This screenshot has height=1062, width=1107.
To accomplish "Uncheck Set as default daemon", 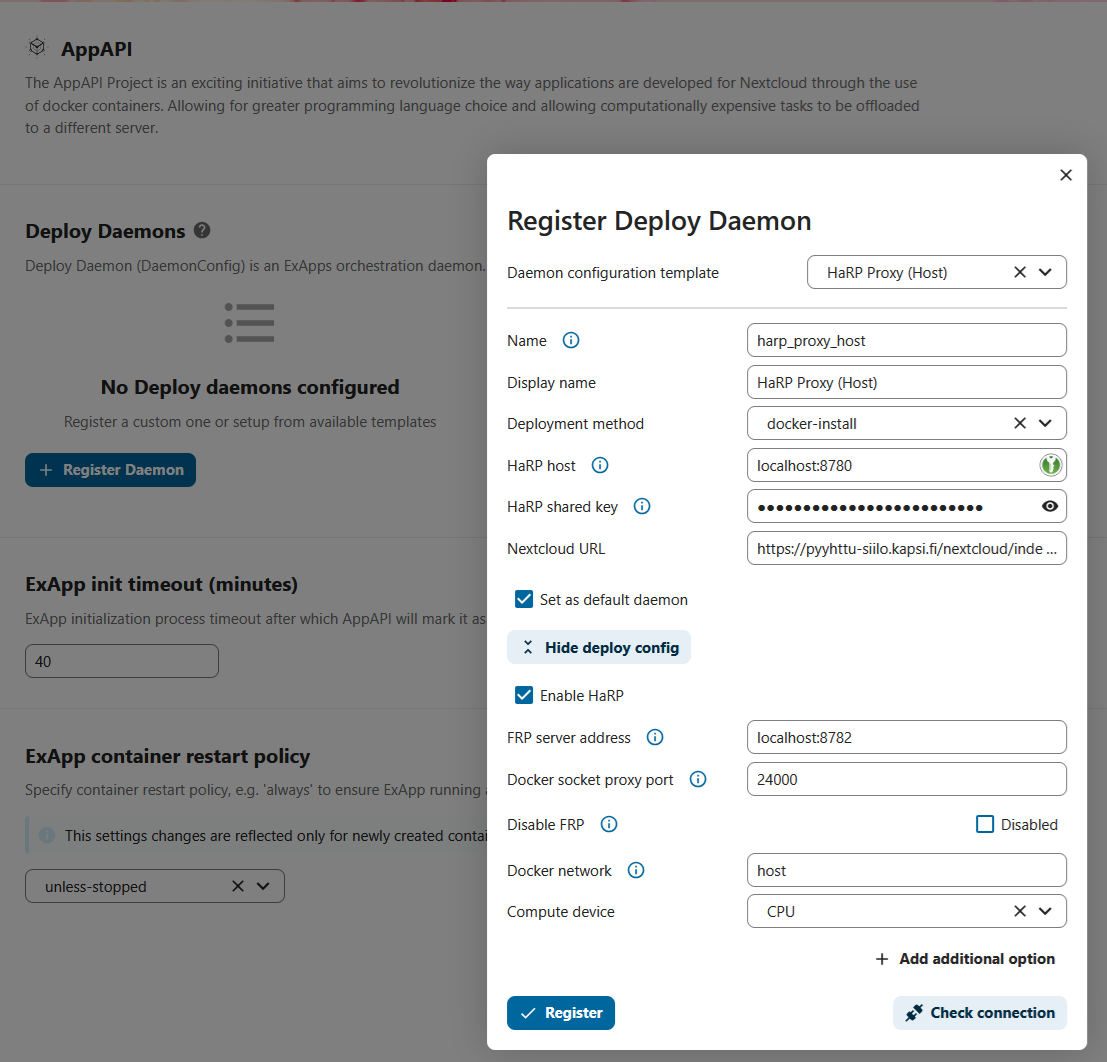I will 523,599.
